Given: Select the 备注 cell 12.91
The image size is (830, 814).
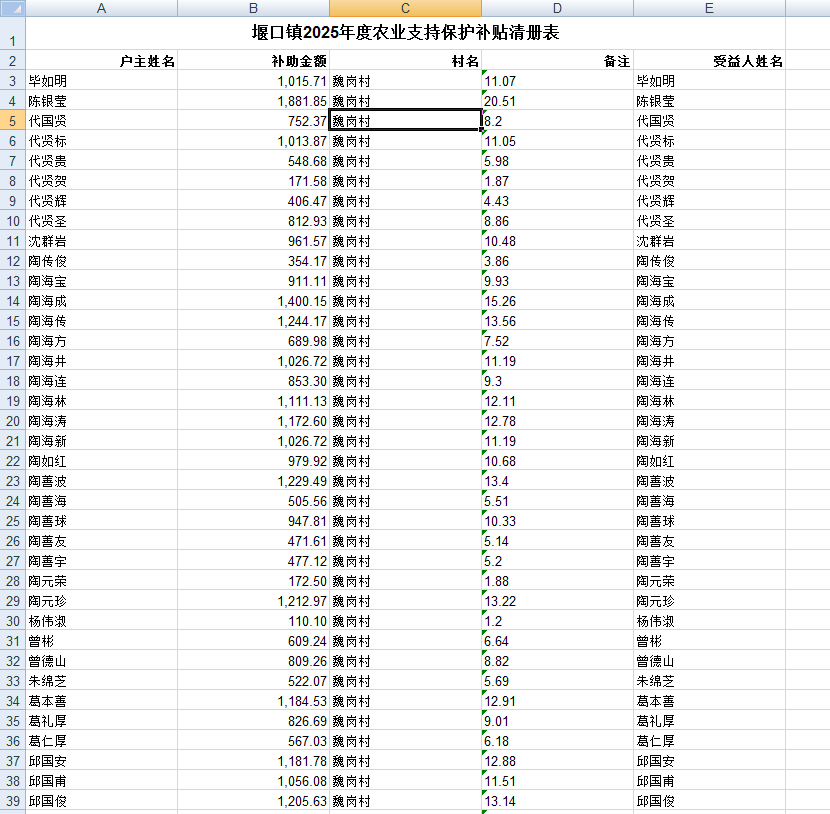Looking at the screenshot, I should (557, 701).
